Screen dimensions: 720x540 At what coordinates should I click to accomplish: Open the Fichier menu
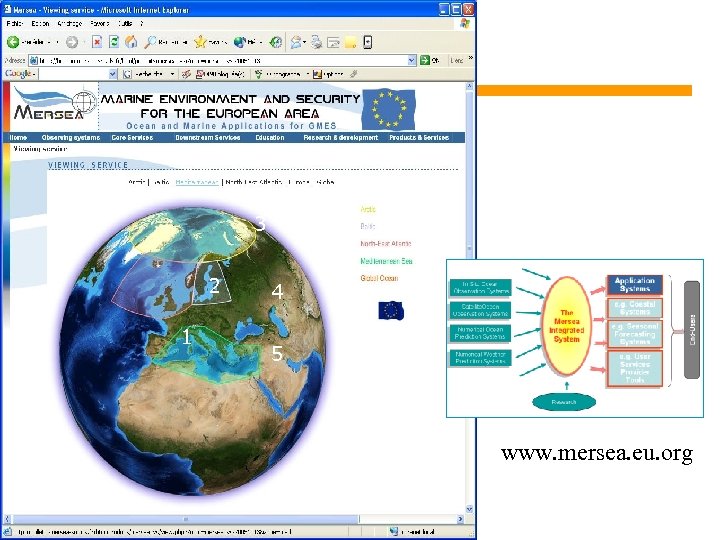(x=15, y=23)
